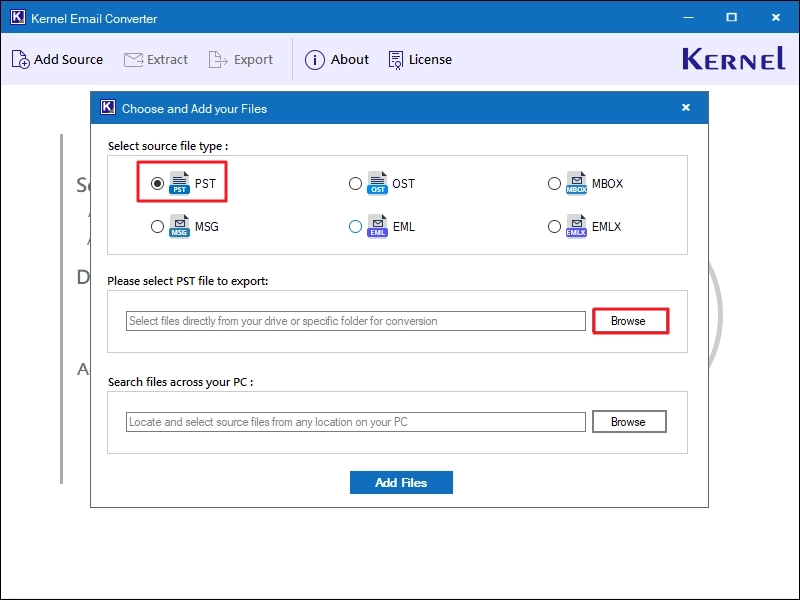Click the OST file type icon

377,183
